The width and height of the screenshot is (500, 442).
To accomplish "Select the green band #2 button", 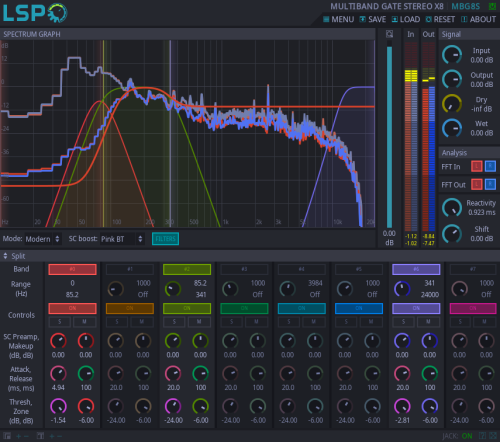I will pos(187,269).
